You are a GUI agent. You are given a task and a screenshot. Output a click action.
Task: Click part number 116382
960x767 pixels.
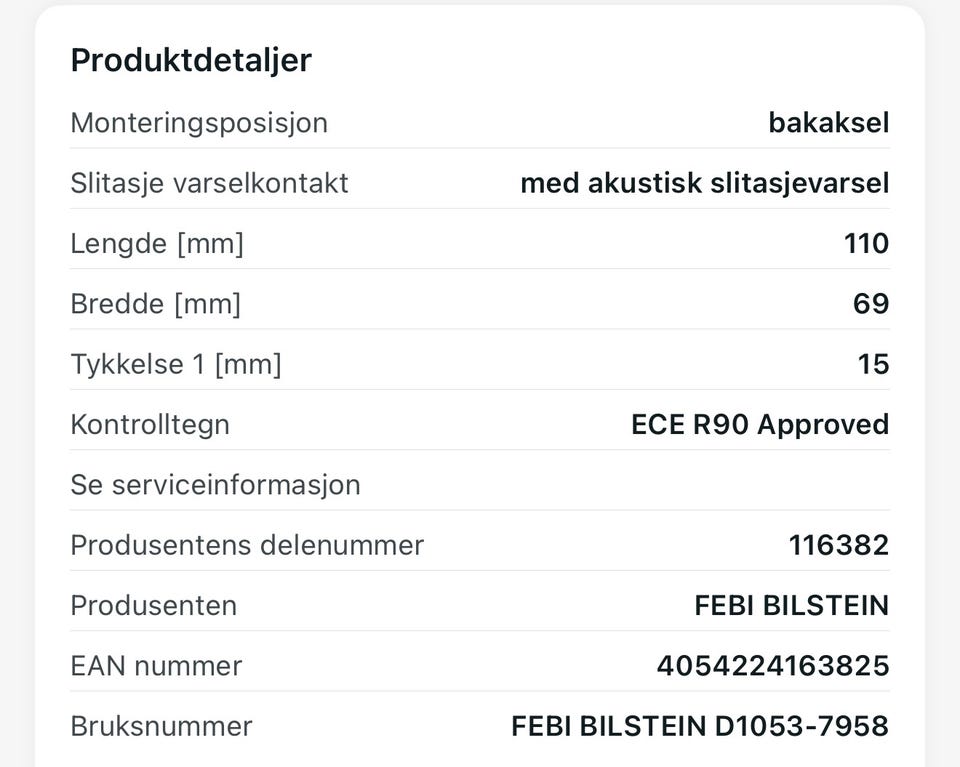839,545
